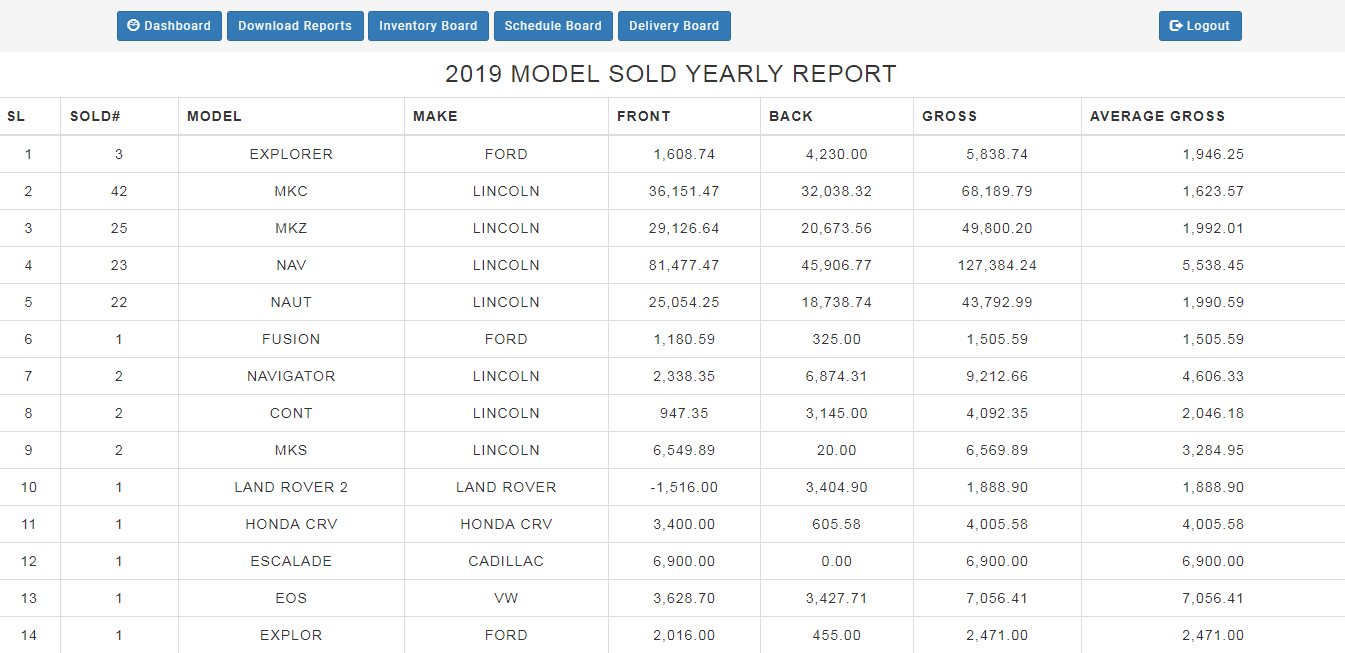The image size is (1345, 653).
Task: Click the MODEL column header
Action: click(x=214, y=116)
